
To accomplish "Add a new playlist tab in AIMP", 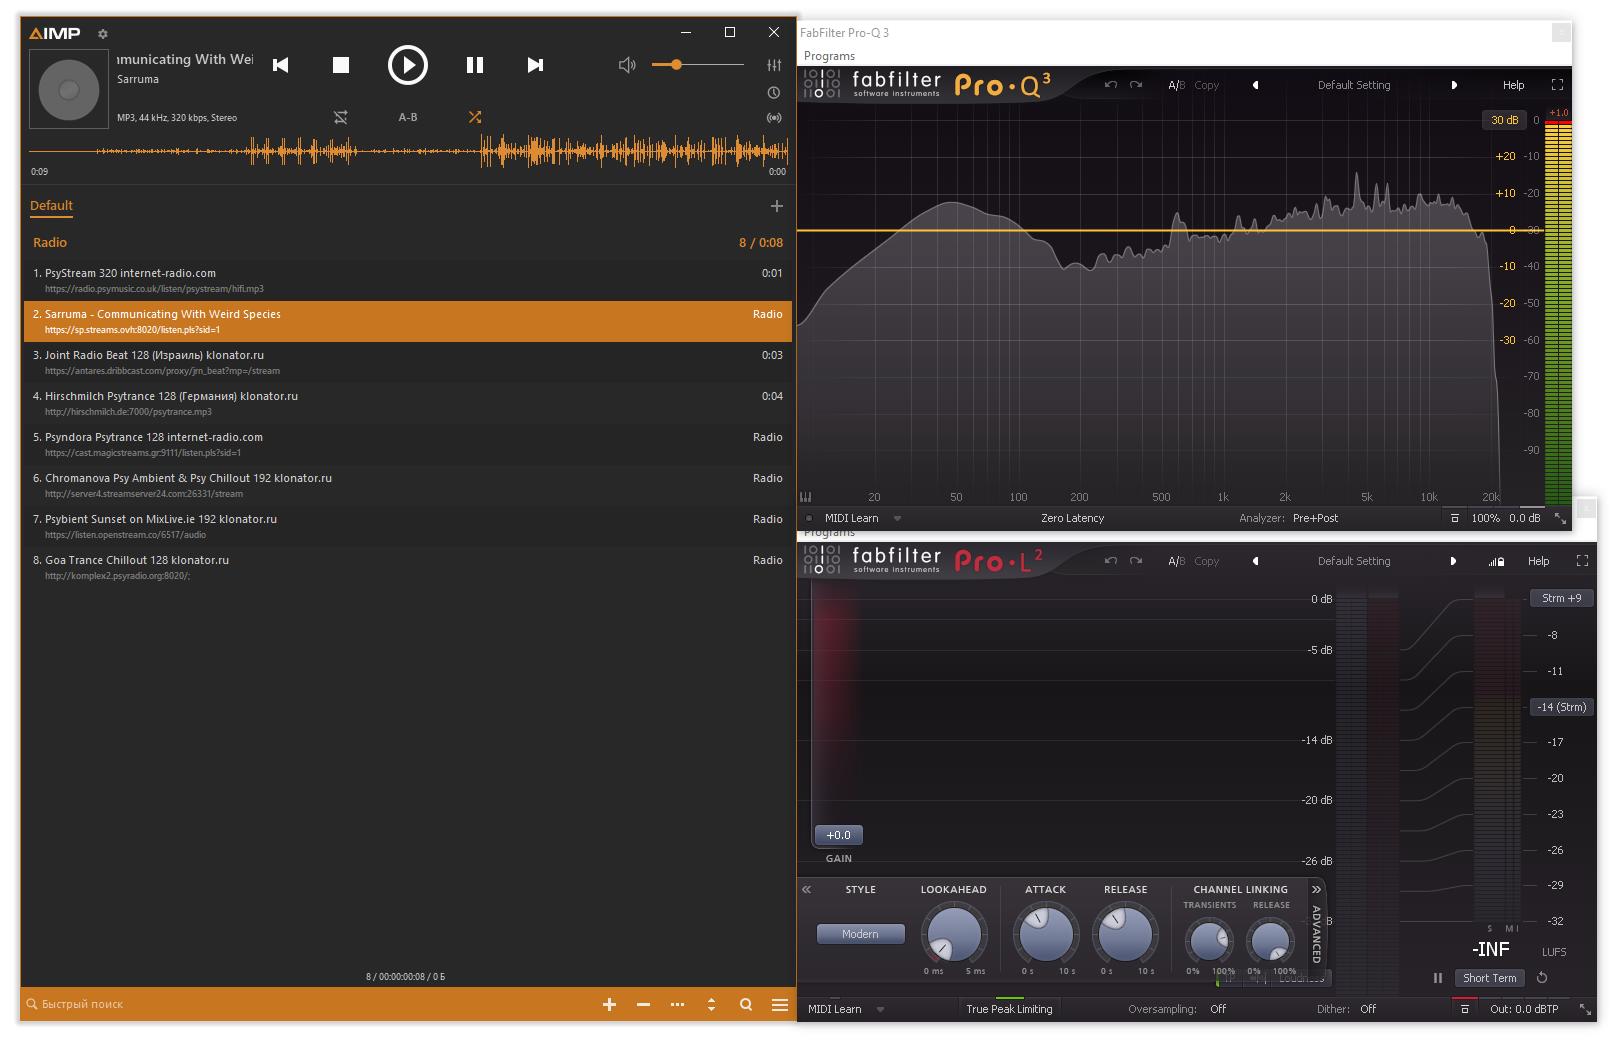I will 777,206.
